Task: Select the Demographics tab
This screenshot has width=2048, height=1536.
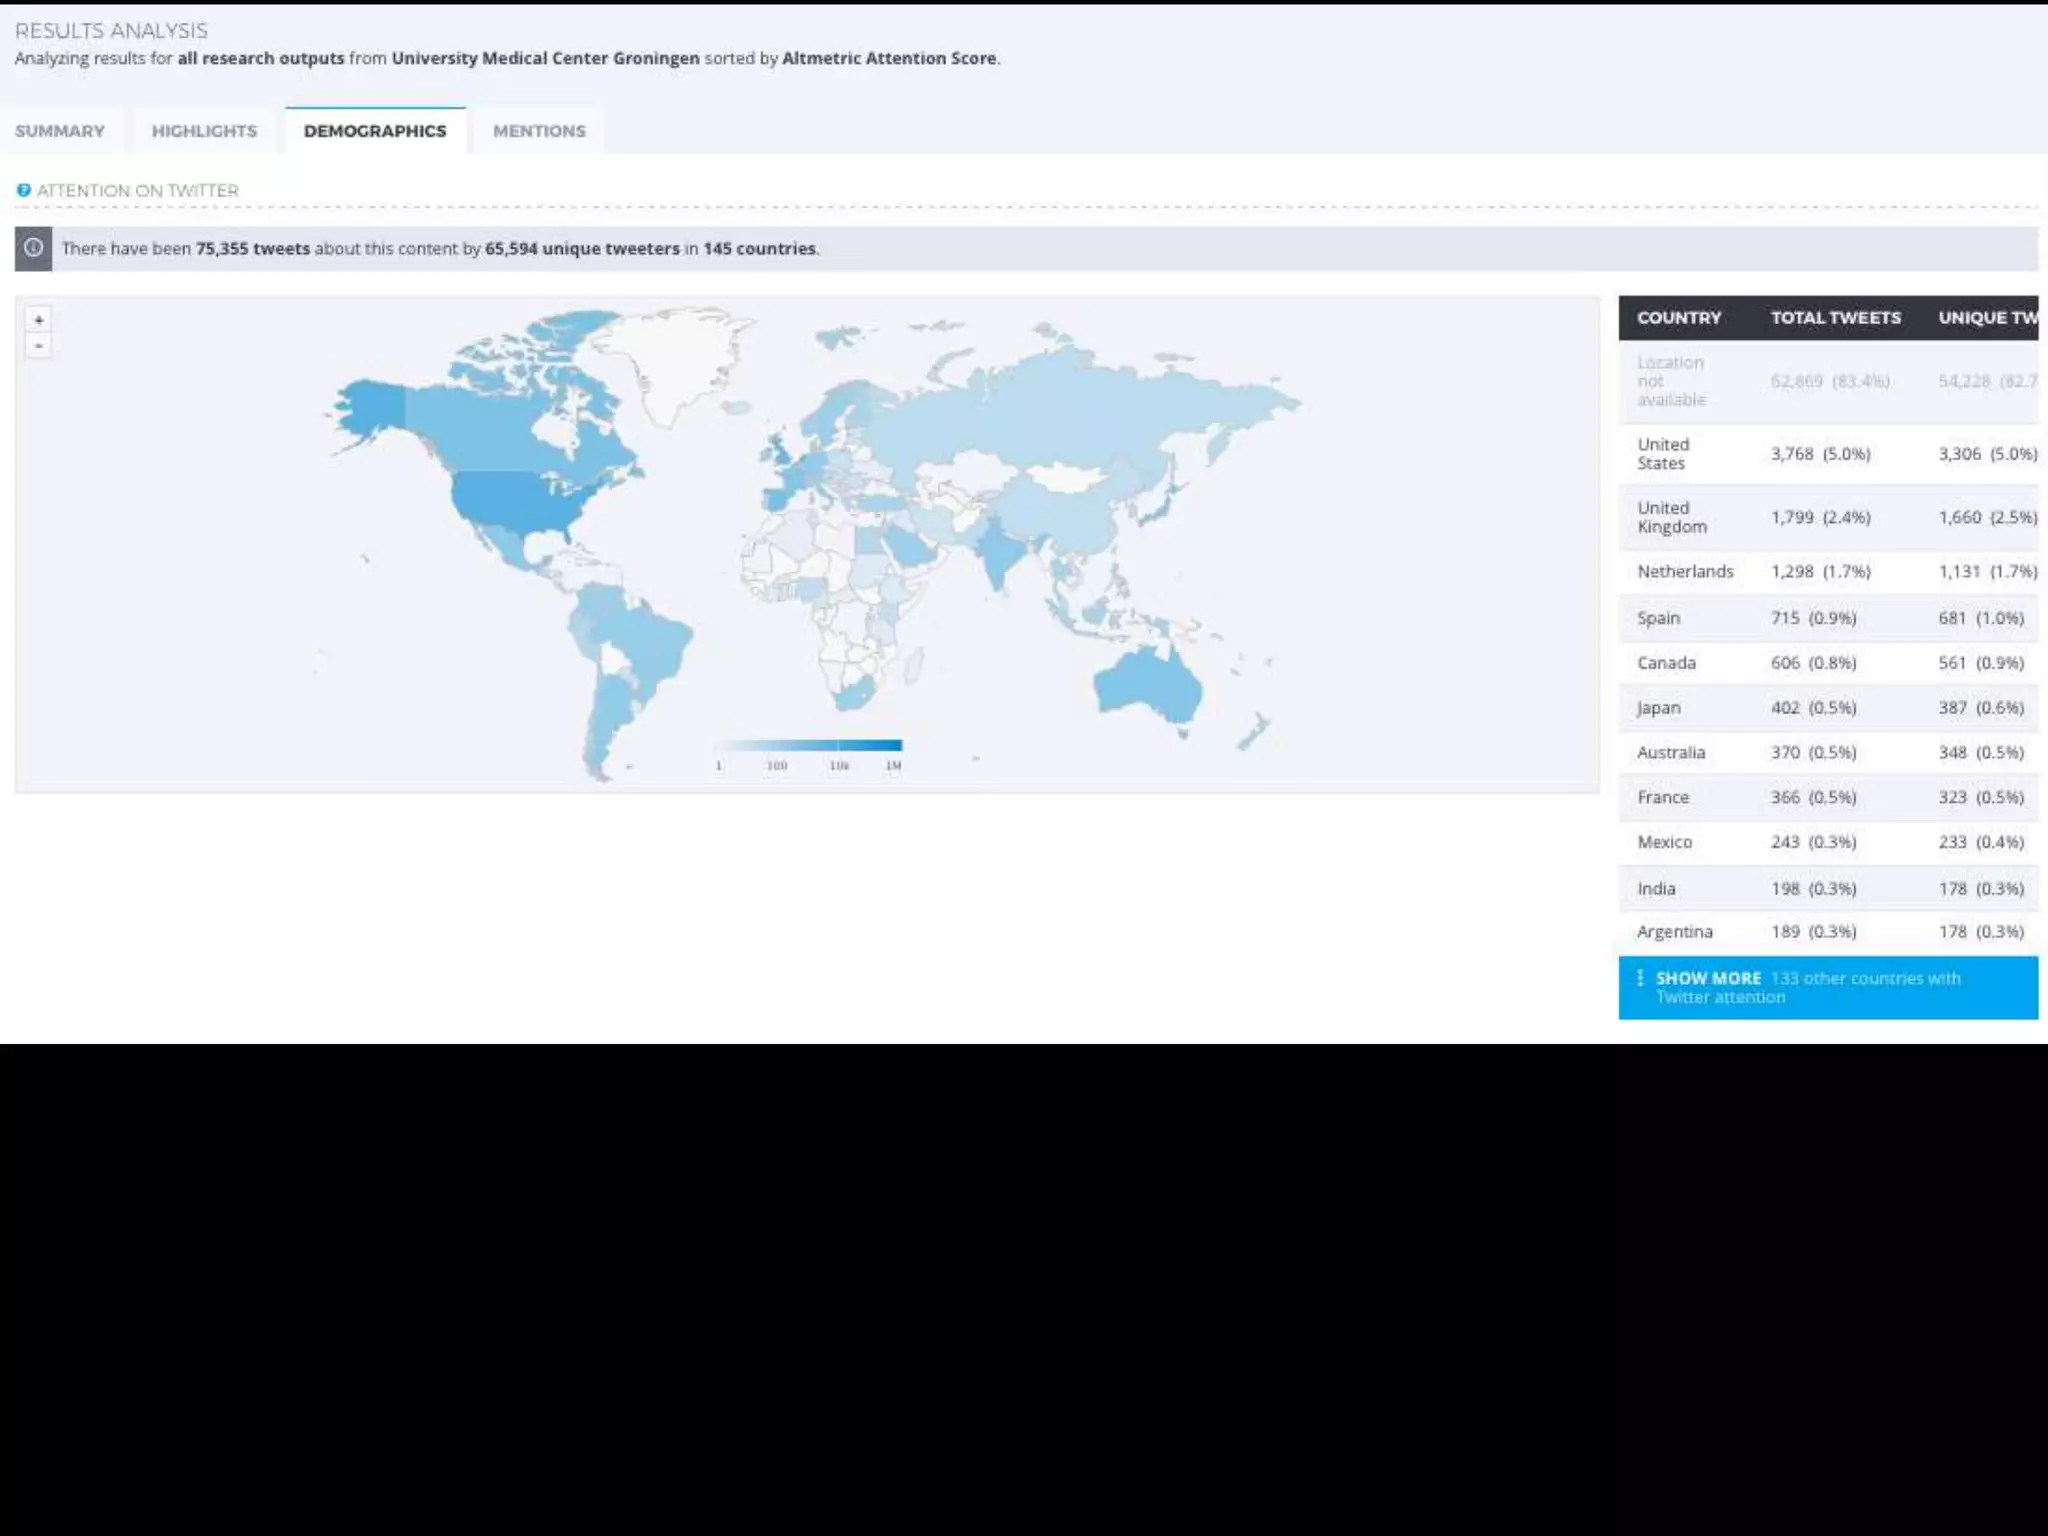Action: coord(375,131)
